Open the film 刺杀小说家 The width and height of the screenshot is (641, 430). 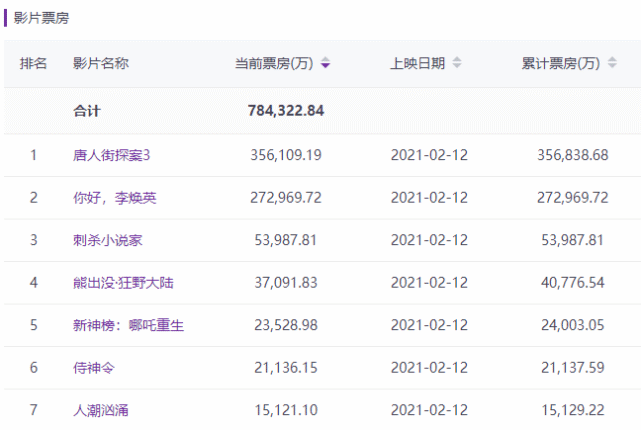click(x=108, y=240)
